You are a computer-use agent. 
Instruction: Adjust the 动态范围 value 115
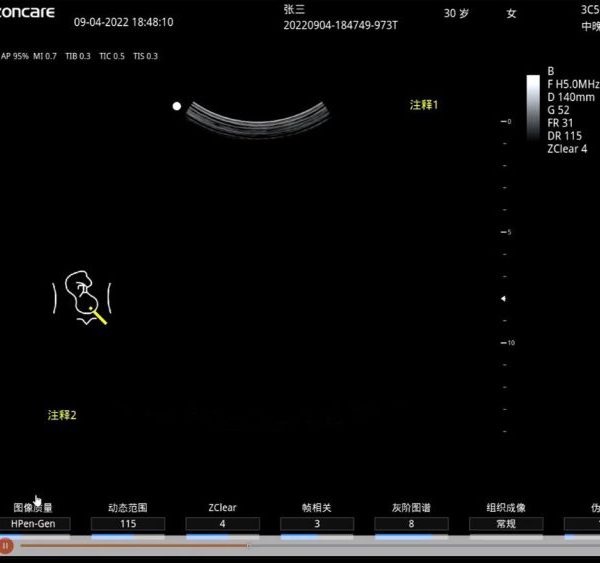(x=128, y=523)
